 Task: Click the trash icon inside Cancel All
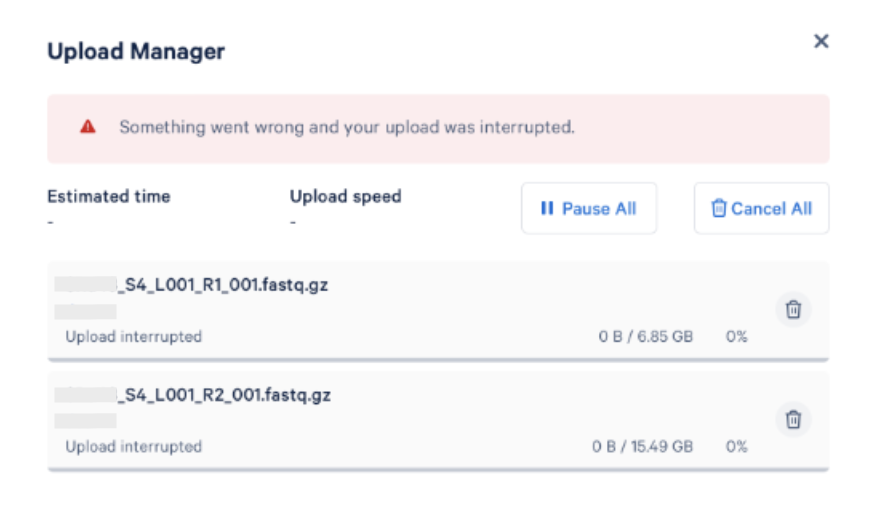pos(719,208)
